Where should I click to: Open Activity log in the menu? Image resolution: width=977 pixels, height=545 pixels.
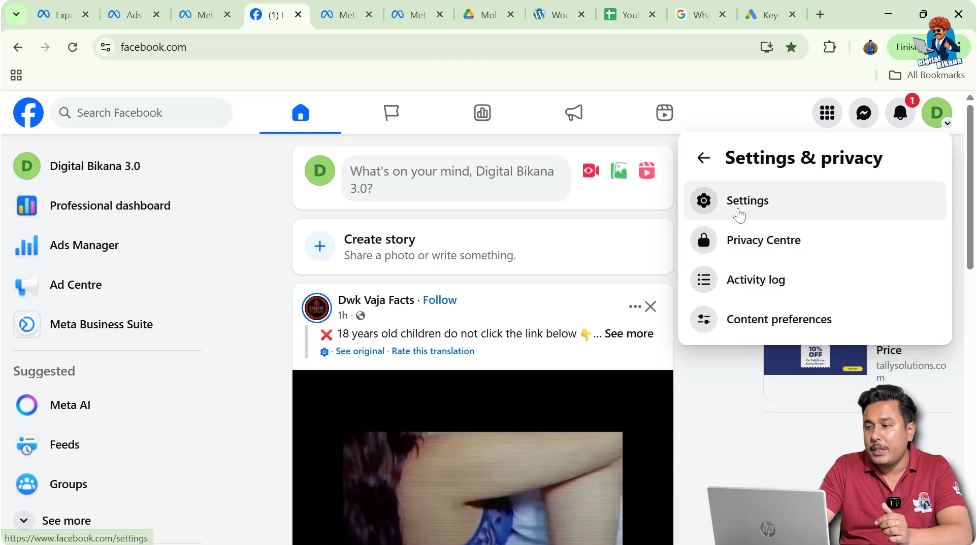pyautogui.click(x=815, y=280)
